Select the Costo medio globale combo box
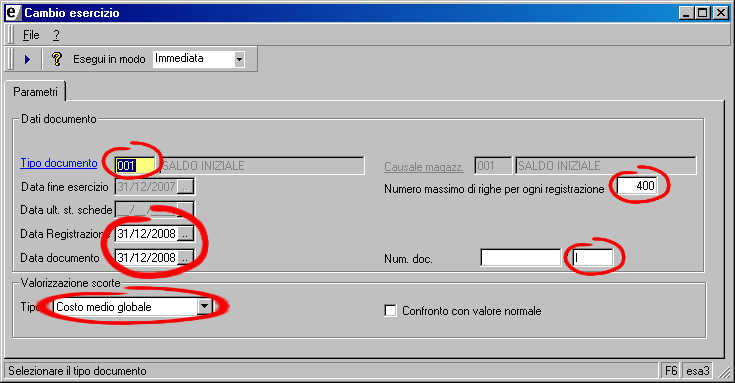Screen dimensions: 735x383 [132, 307]
